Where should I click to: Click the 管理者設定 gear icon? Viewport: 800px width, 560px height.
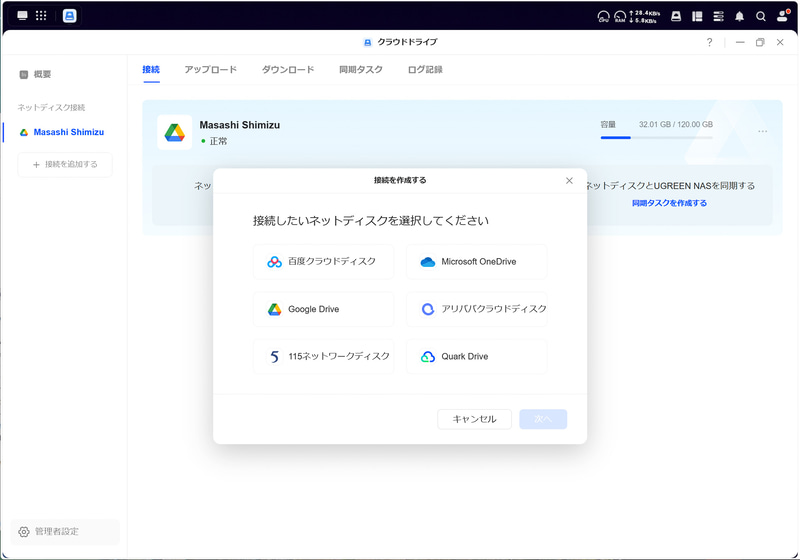click(23, 532)
